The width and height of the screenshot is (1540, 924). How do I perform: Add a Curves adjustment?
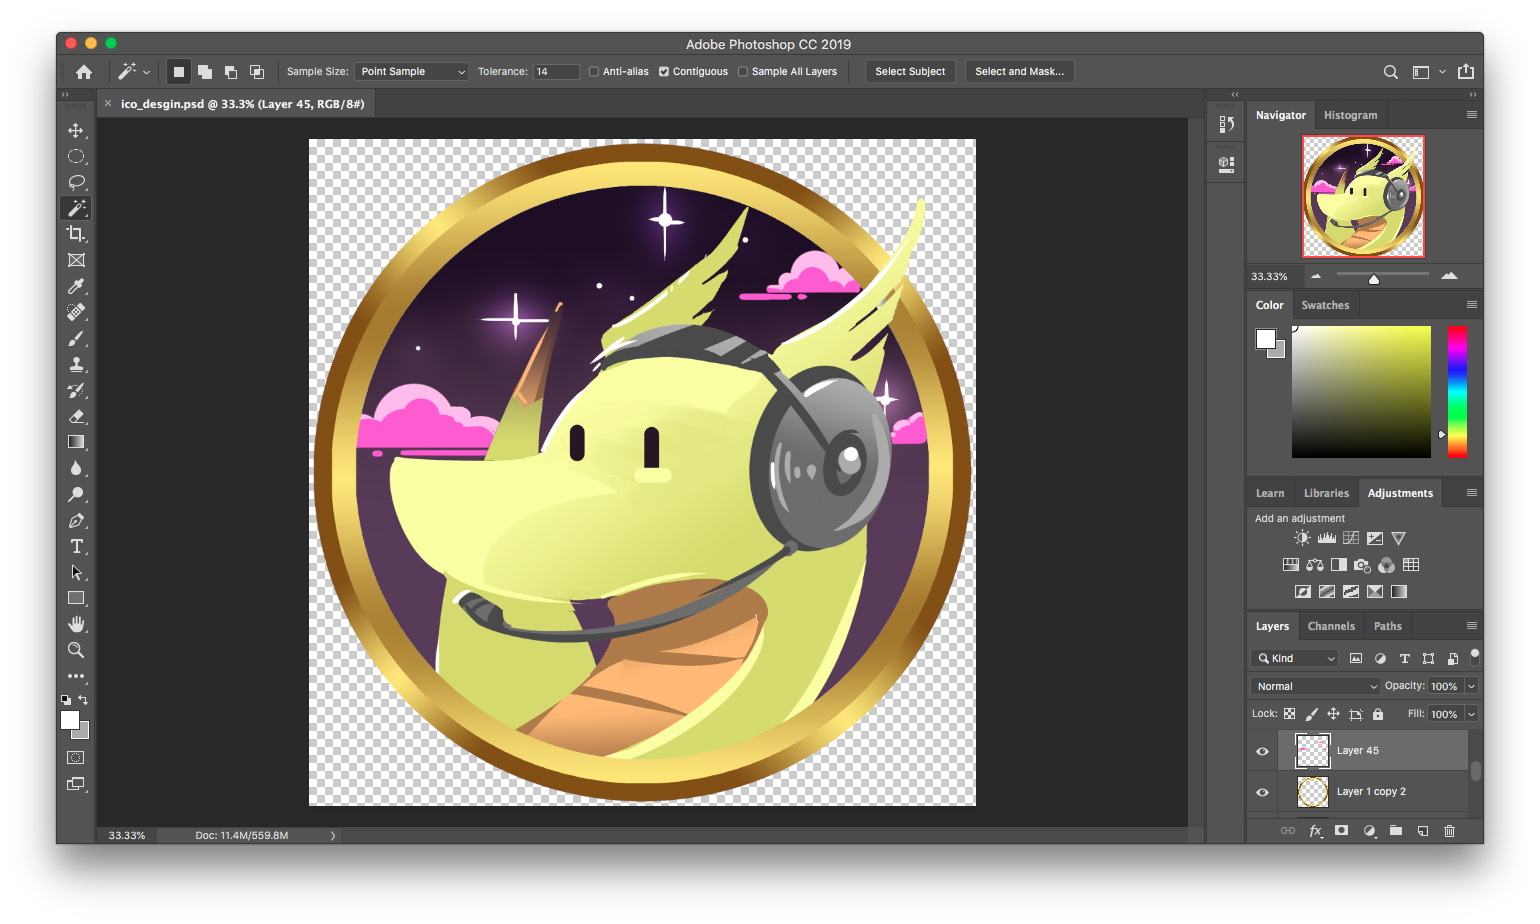(x=1351, y=538)
